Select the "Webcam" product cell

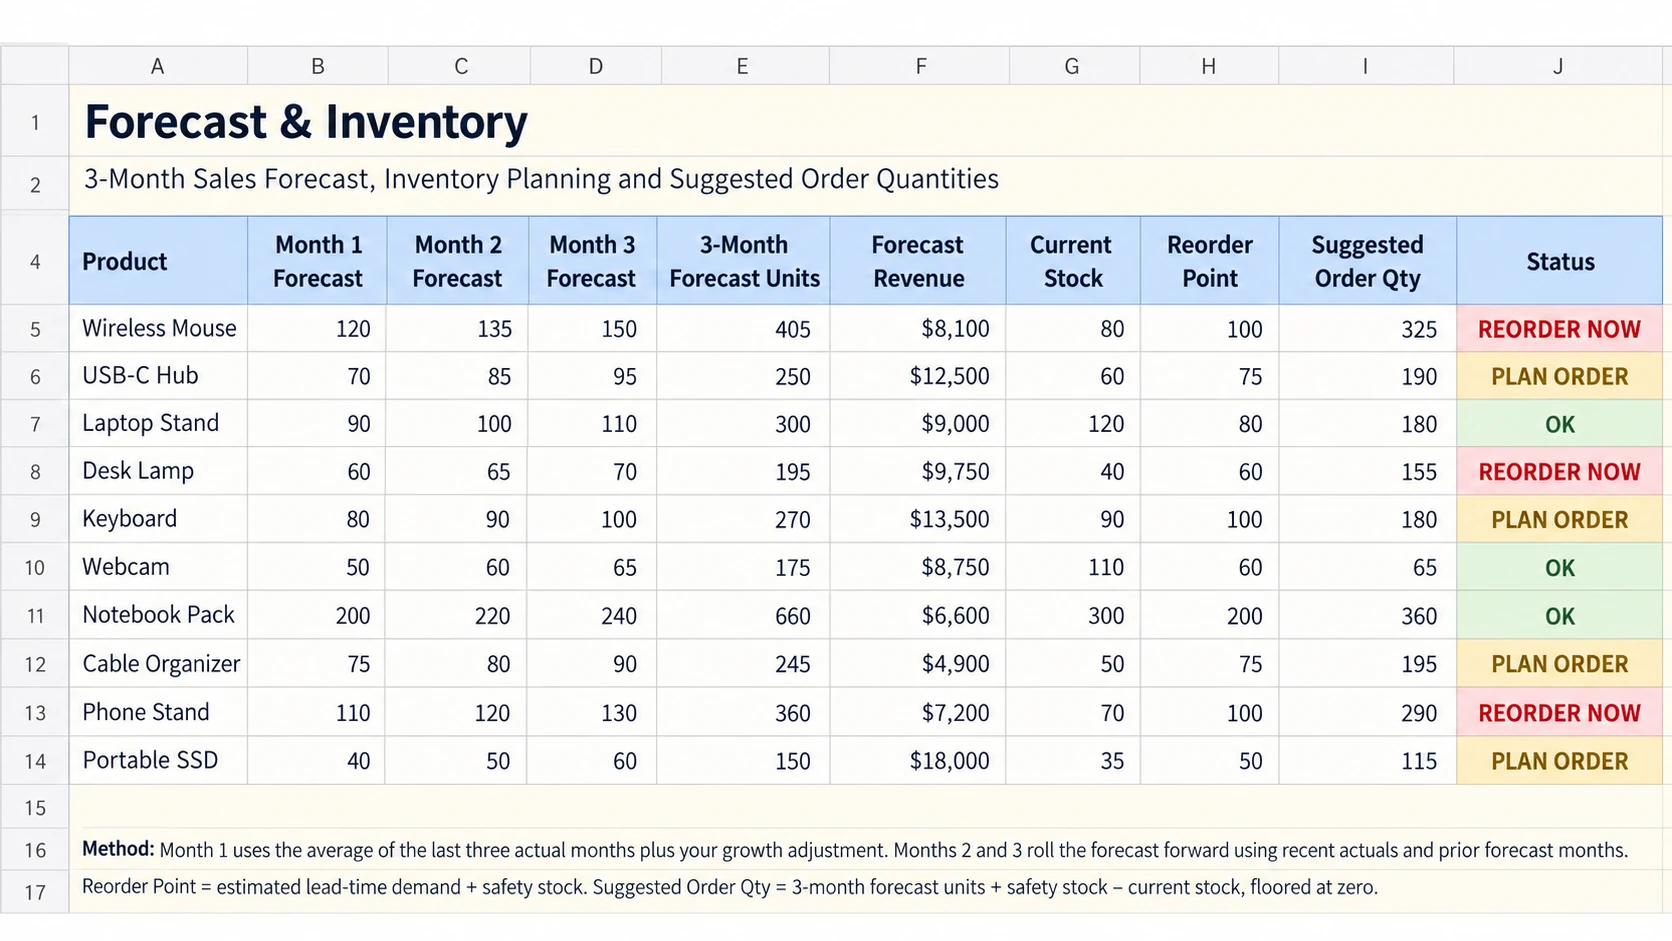(158, 567)
